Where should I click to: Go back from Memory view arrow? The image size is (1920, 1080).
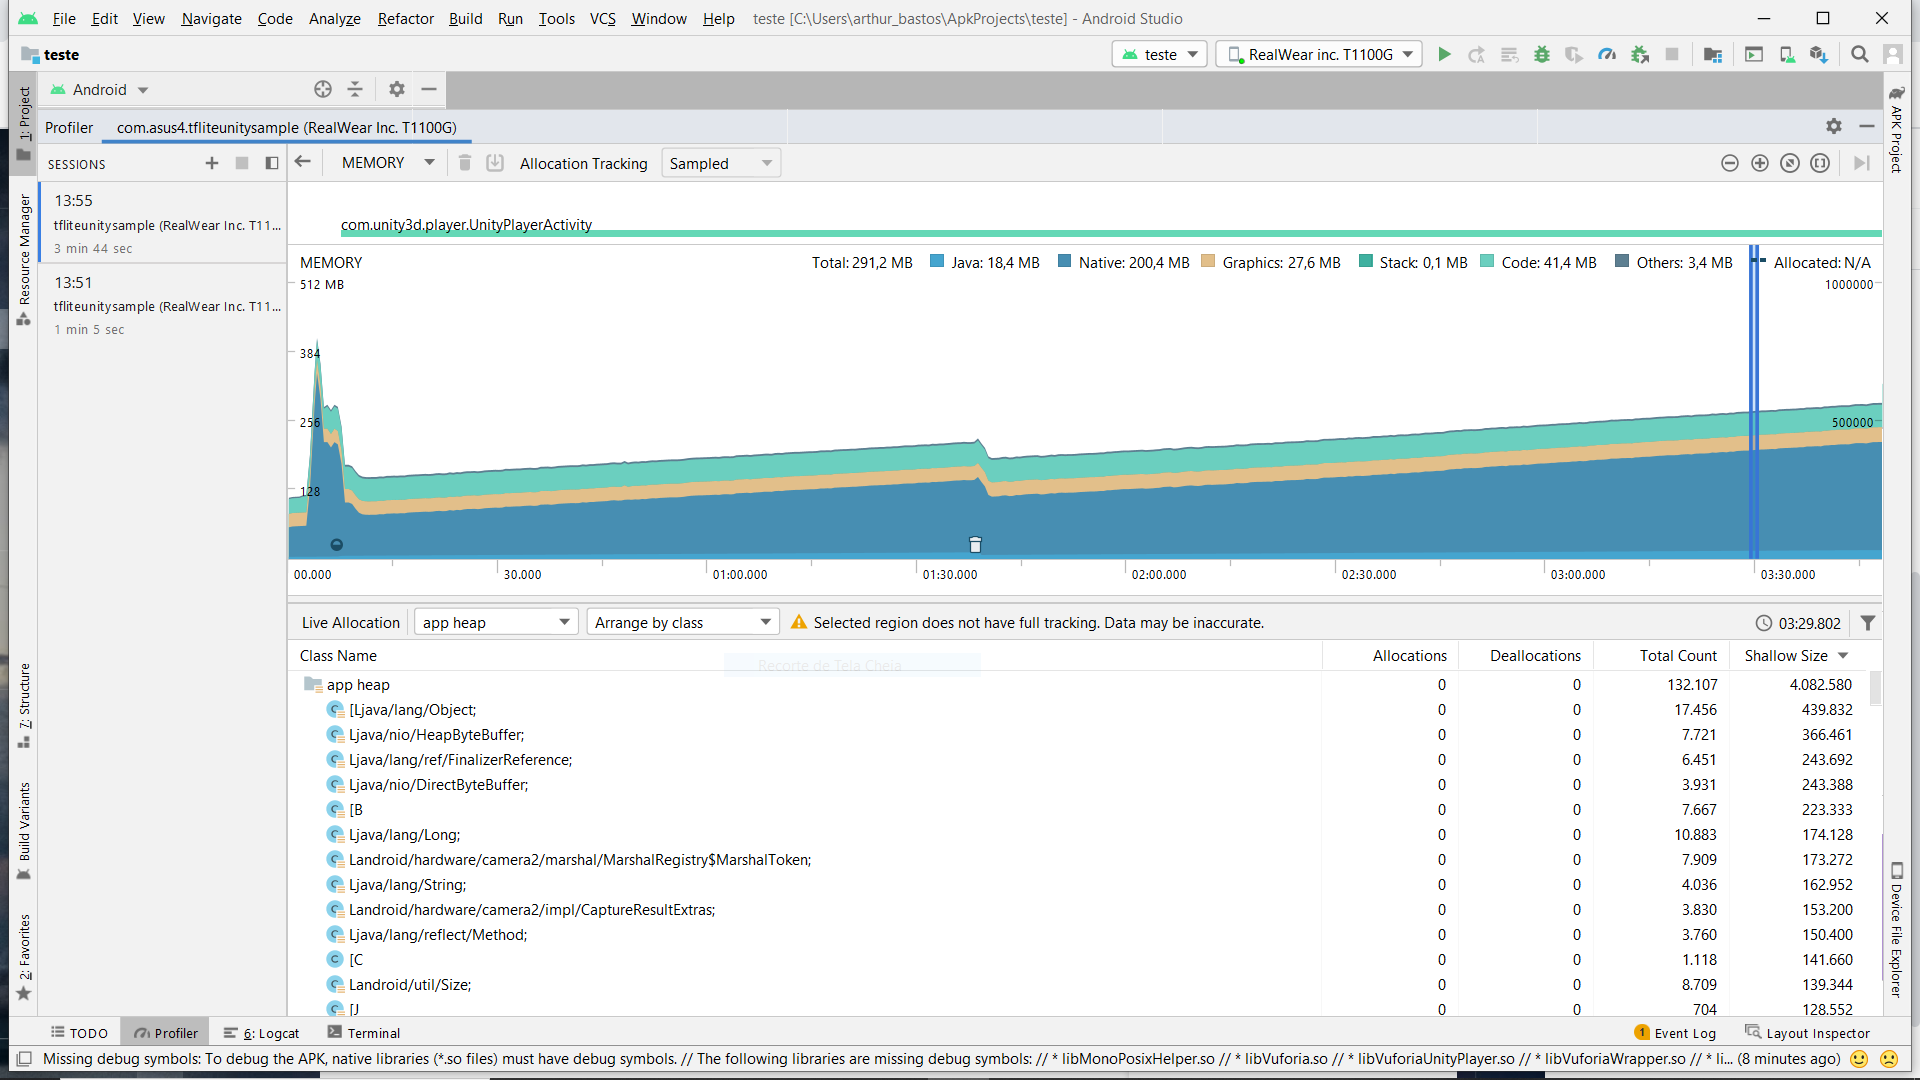[303, 162]
